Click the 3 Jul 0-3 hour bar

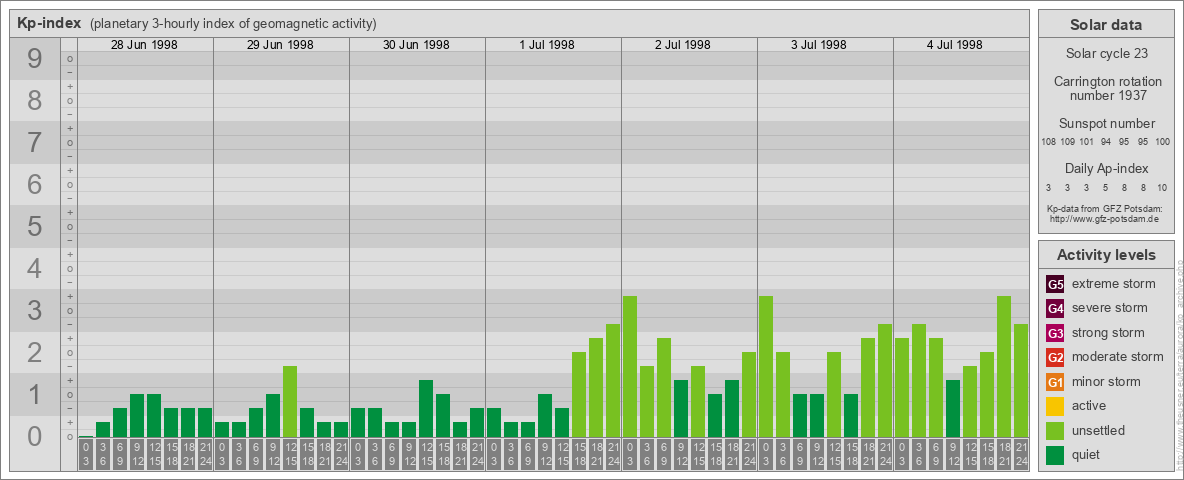click(x=766, y=367)
